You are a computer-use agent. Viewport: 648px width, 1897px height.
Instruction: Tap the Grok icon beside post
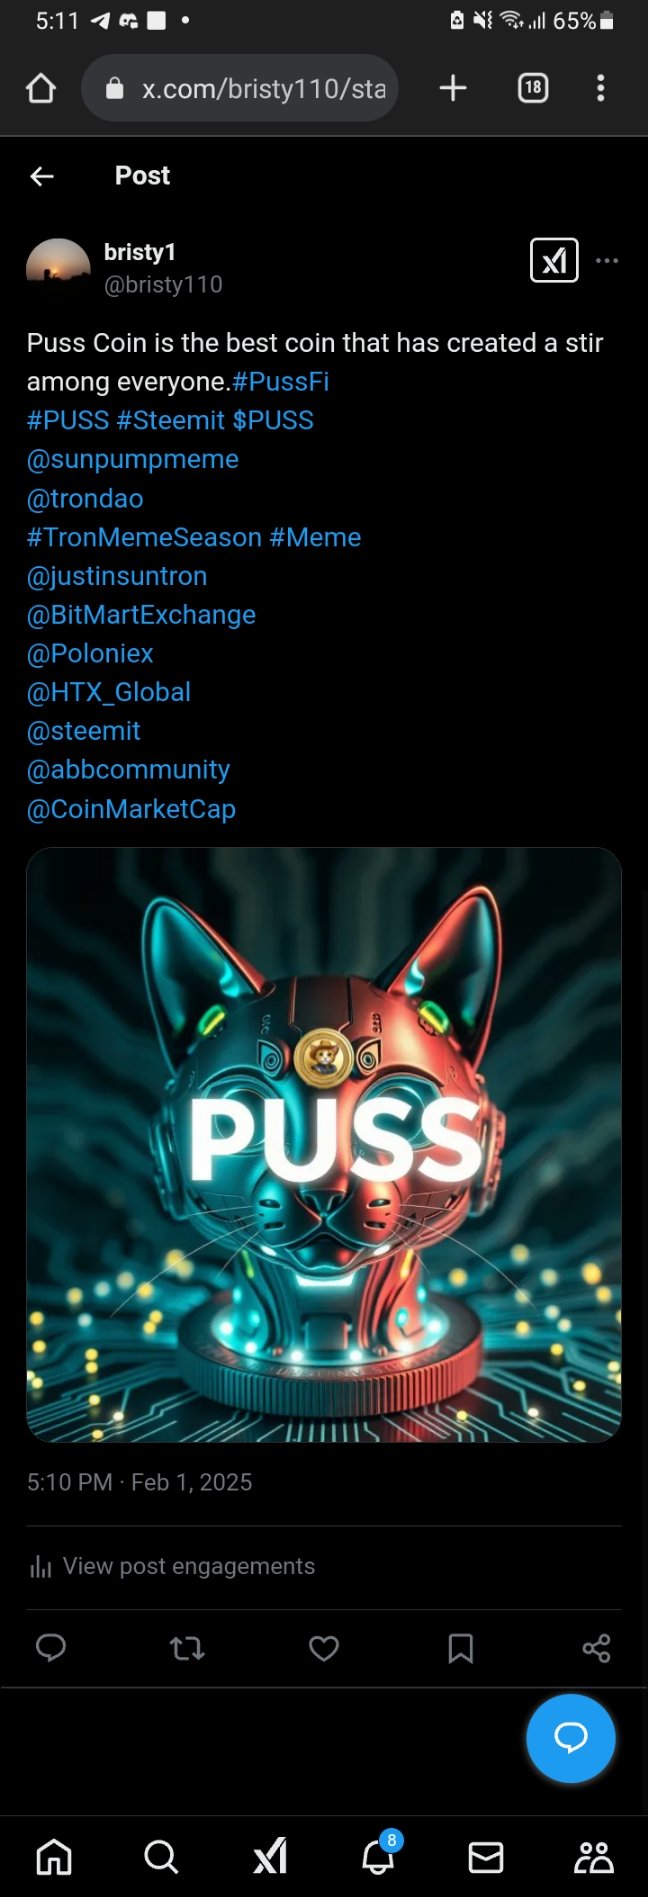click(x=554, y=261)
